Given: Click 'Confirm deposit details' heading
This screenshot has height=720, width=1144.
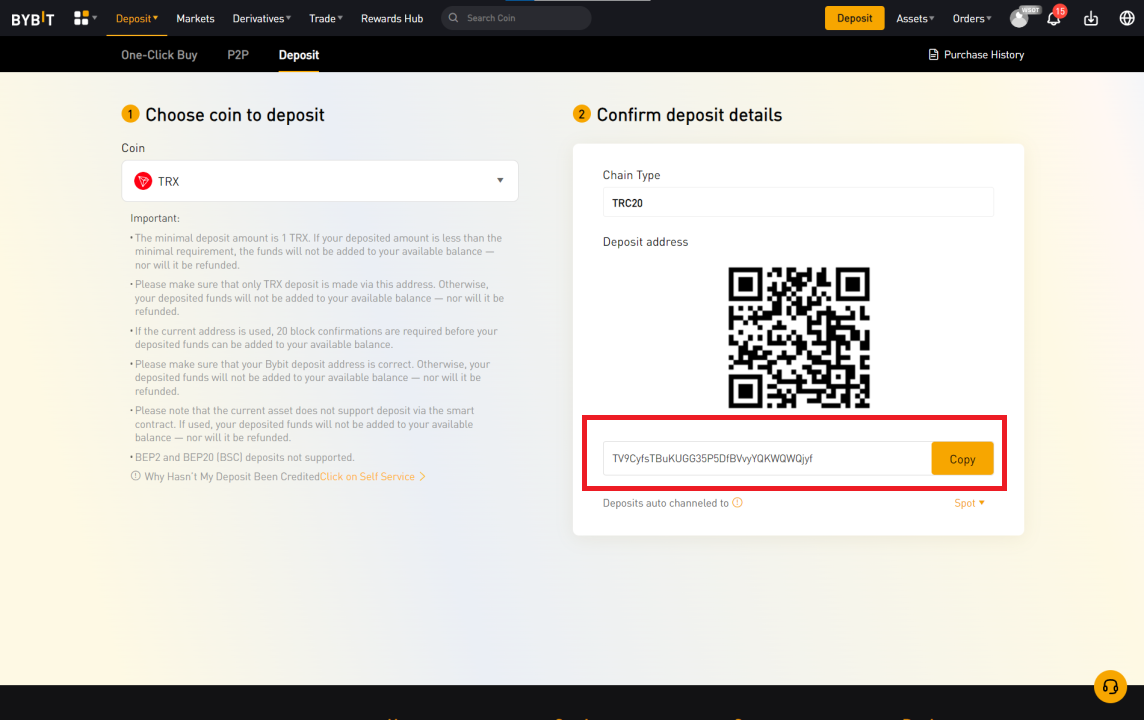Looking at the screenshot, I should [x=689, y=115].
